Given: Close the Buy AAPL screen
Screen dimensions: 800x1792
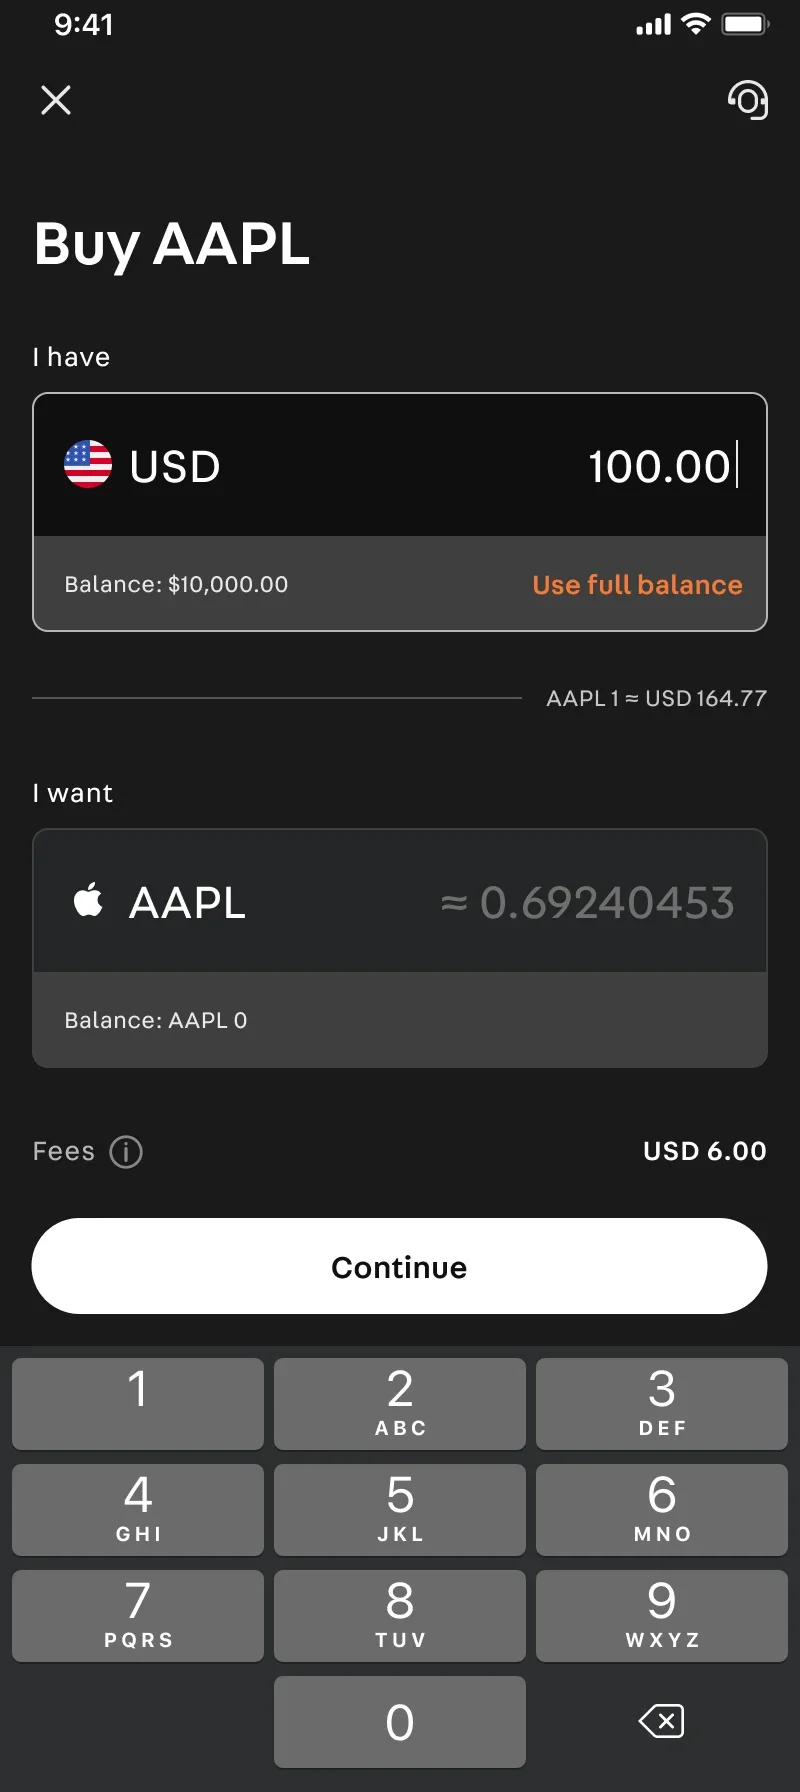Looking at the screenshot, I should coord(56,100).
